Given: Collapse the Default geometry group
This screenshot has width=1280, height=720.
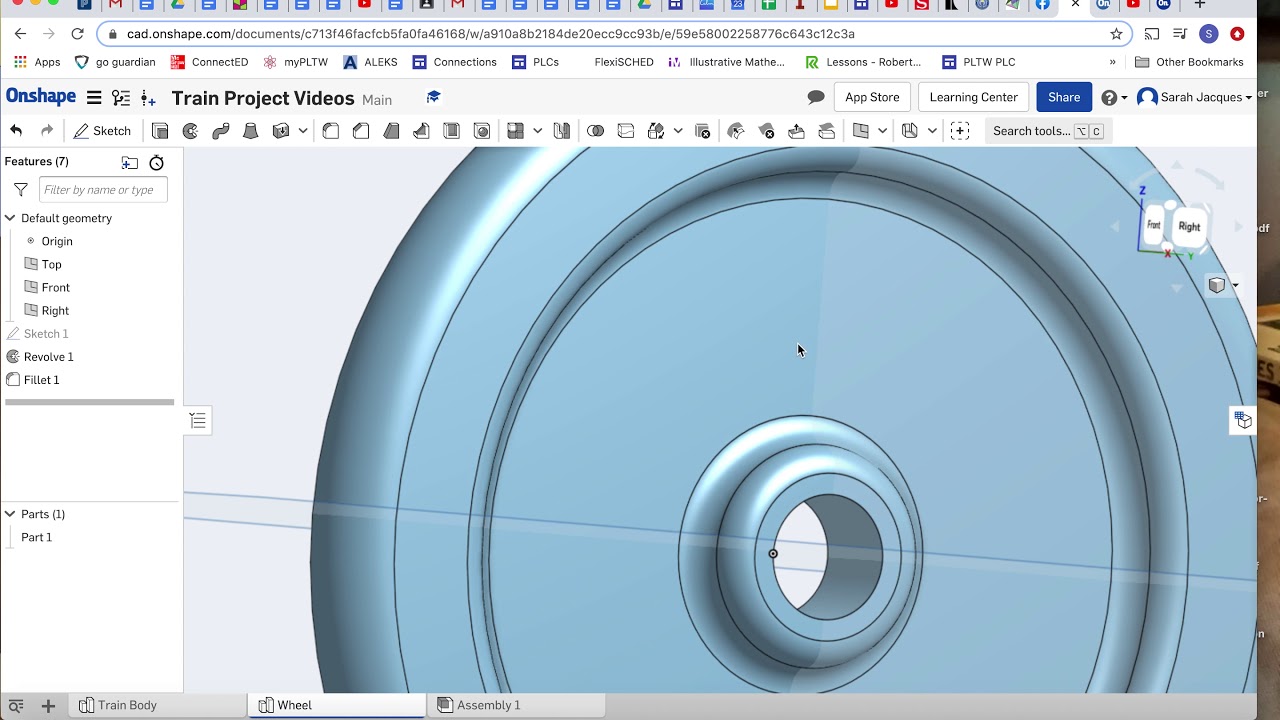Looking at the screenshot, I should [x=10, y=218].
